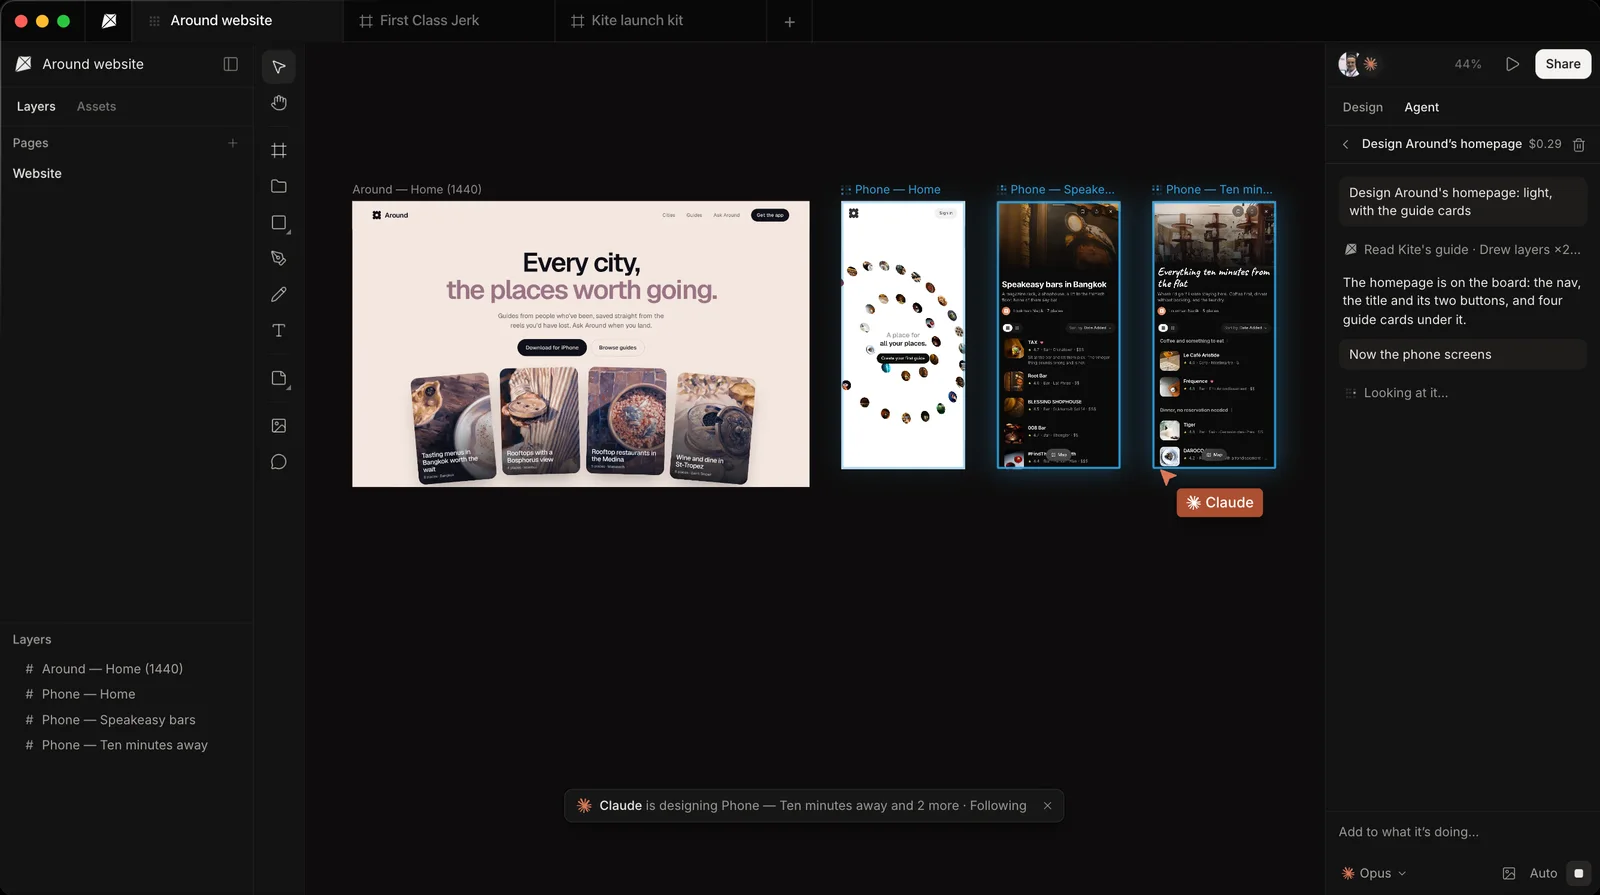Go back with the agent panel arrow
This screenshot has height=895, width=1600.
(x=1346, y=144)
